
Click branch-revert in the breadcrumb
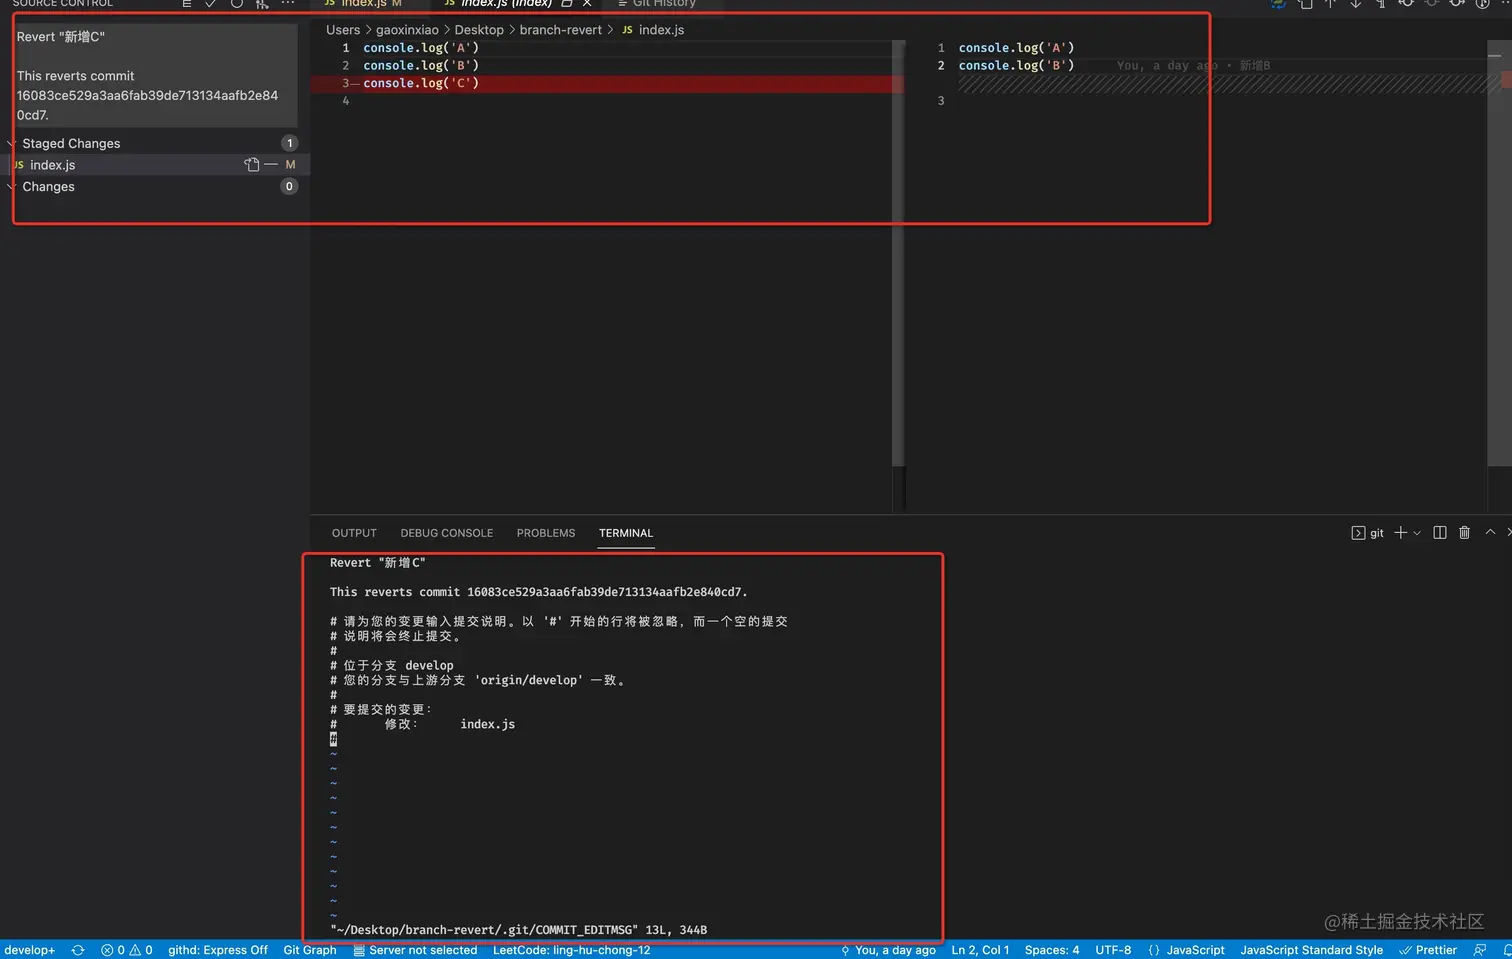tap(560, 30)
